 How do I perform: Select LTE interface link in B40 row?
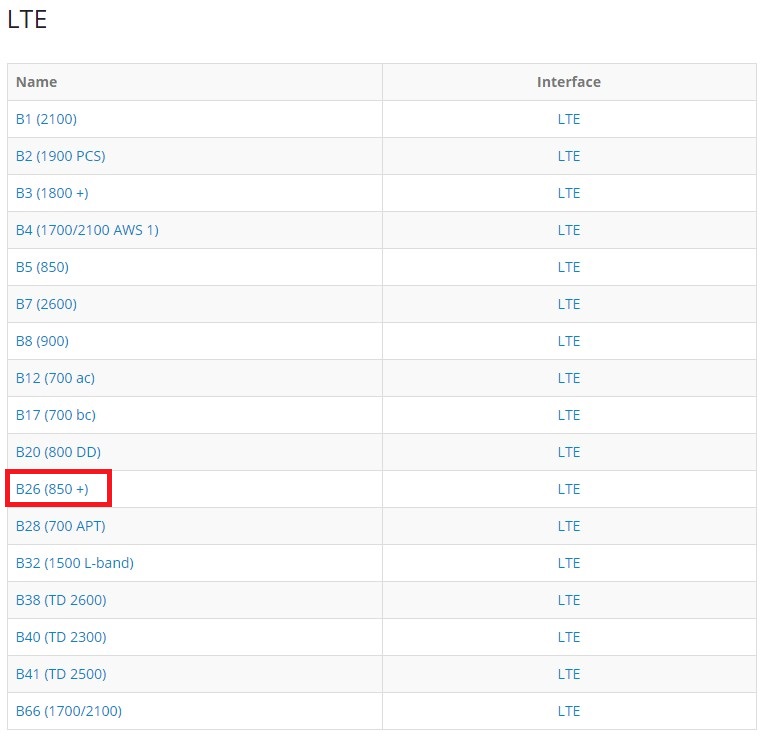point(569,637)
